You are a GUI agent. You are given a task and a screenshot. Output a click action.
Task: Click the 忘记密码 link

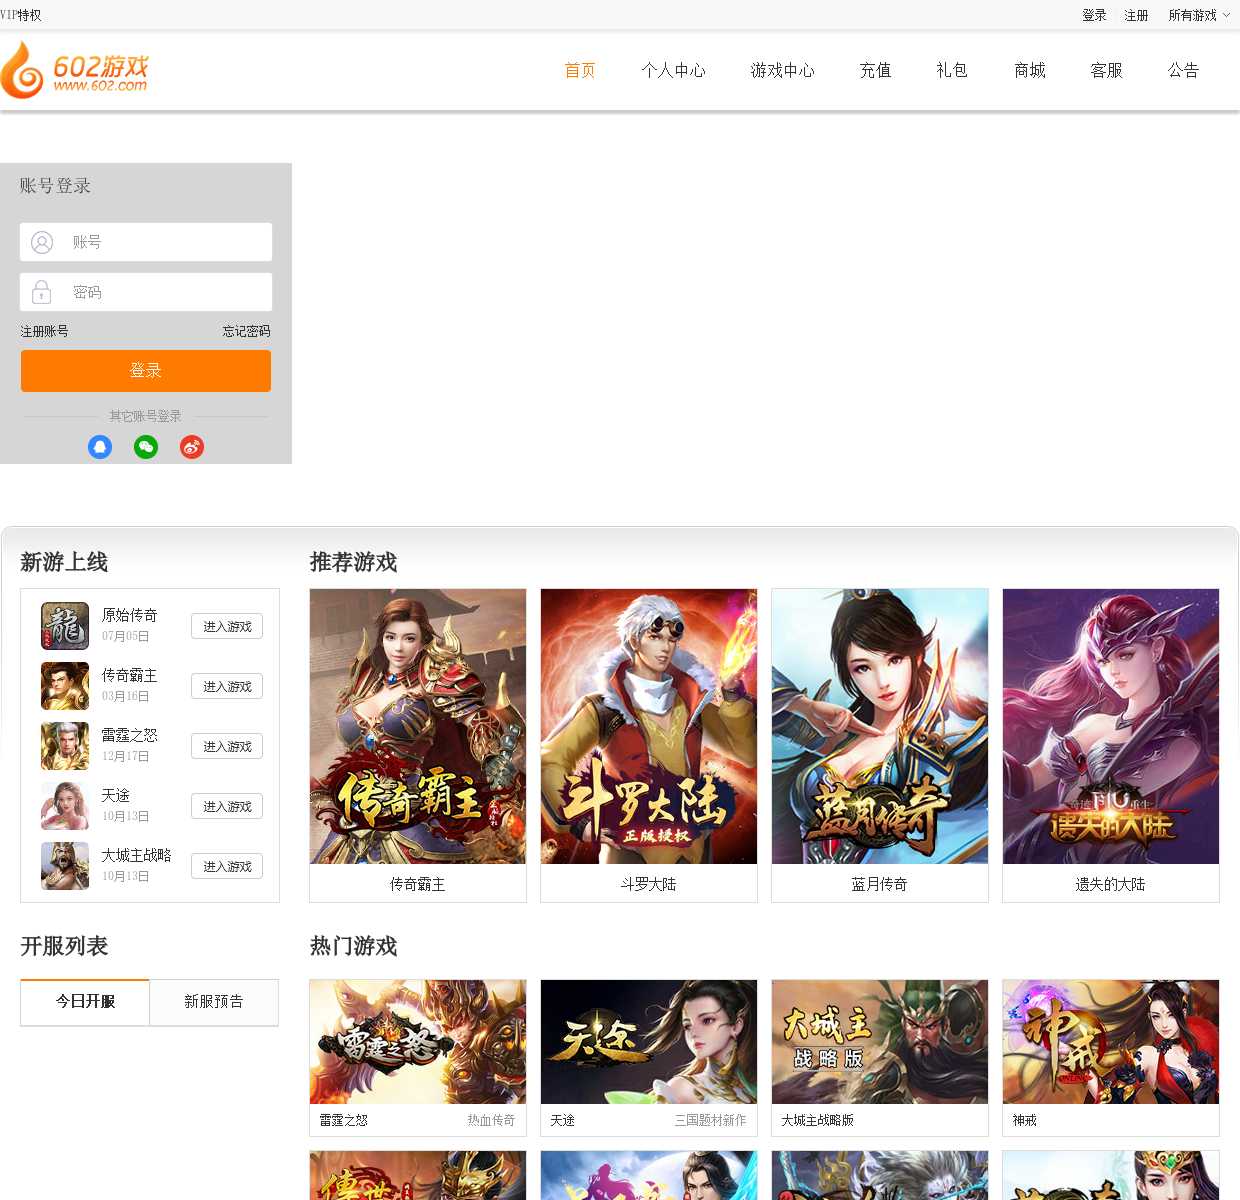(246, 331)
